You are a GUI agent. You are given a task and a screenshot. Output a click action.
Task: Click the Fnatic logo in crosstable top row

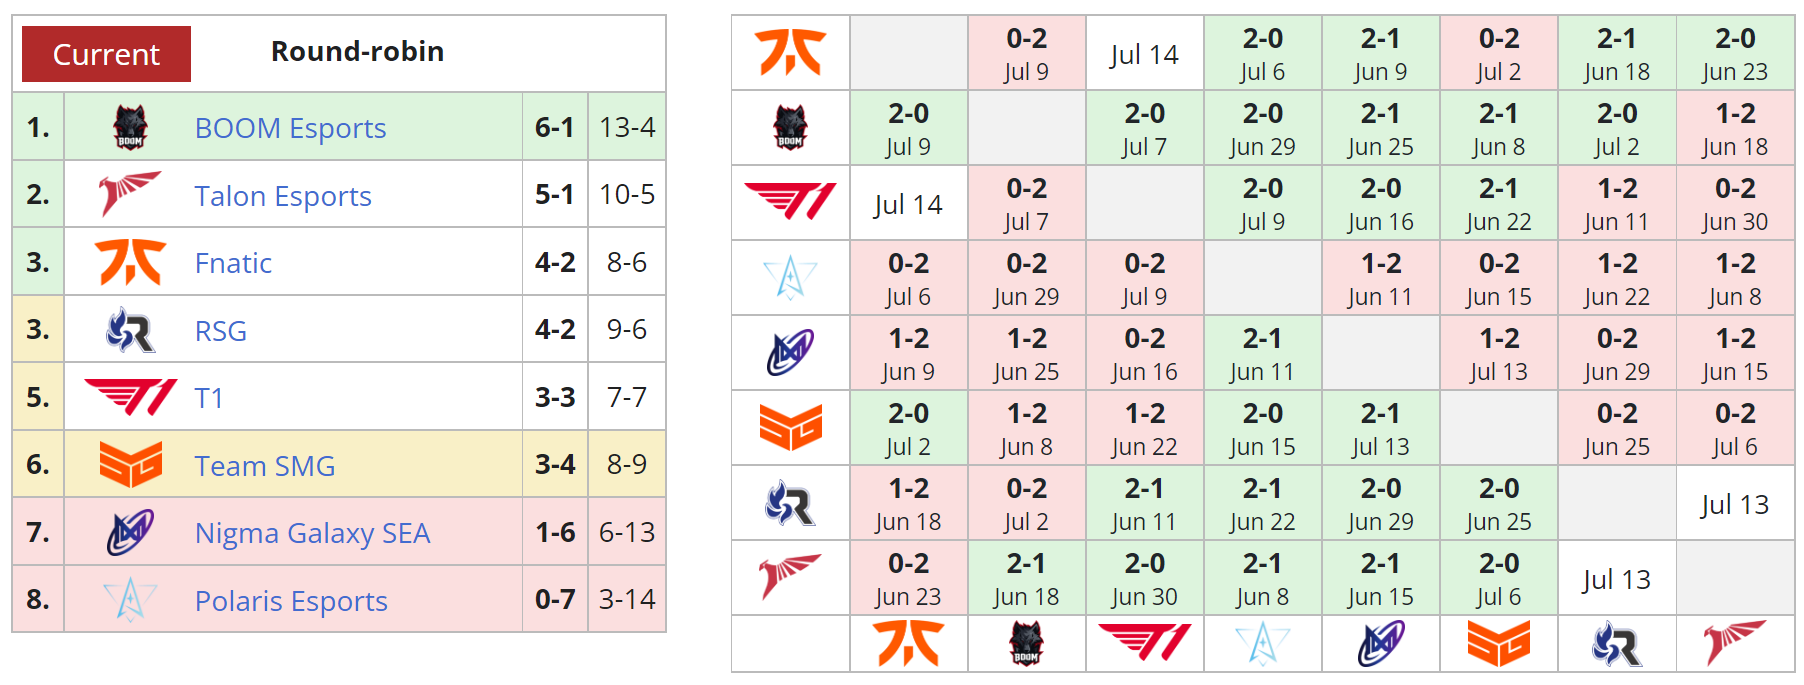click(790, 53)
